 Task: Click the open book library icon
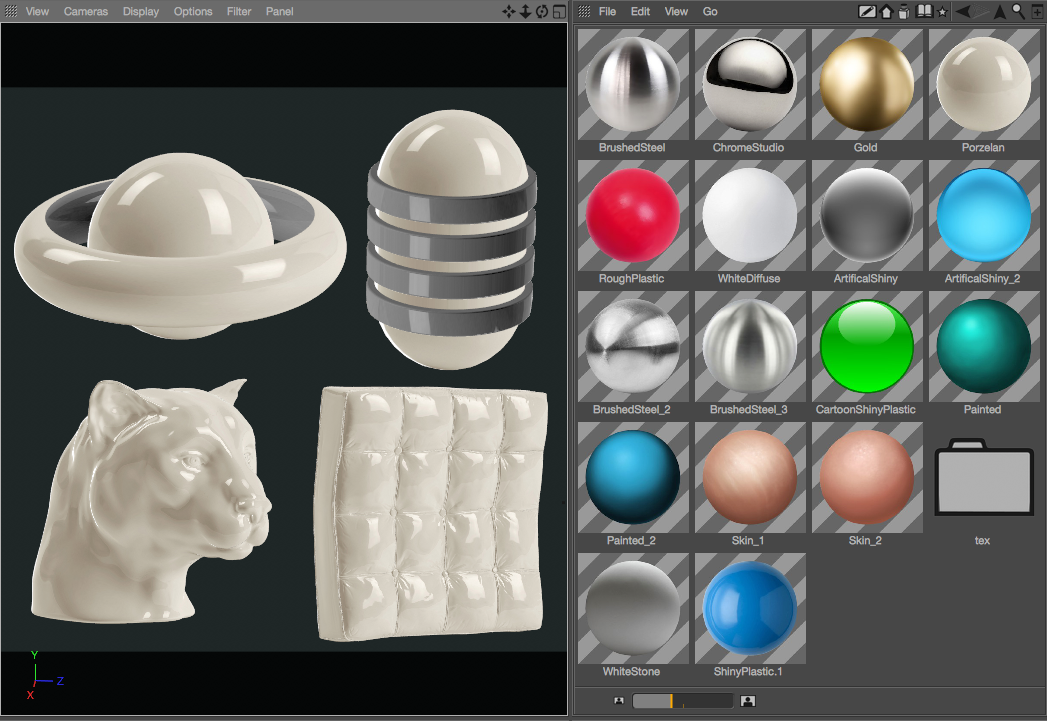coord(925,11)
